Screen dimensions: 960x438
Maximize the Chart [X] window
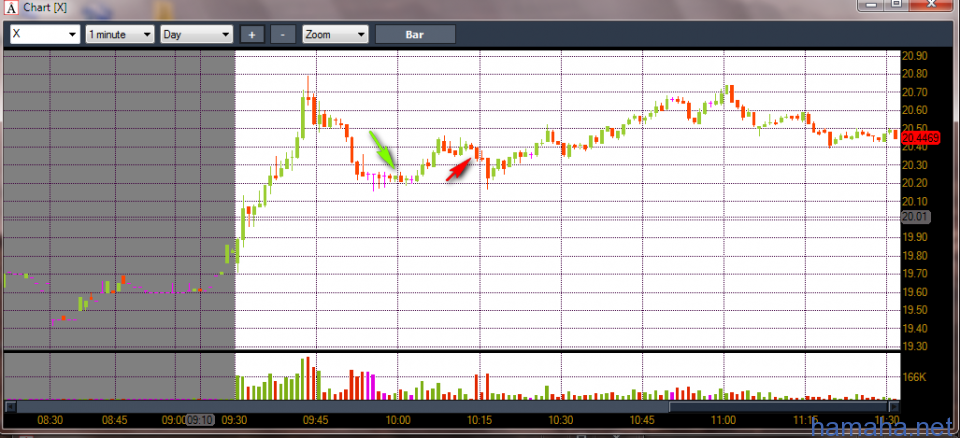pyautogui.click(x=896, y=4)
